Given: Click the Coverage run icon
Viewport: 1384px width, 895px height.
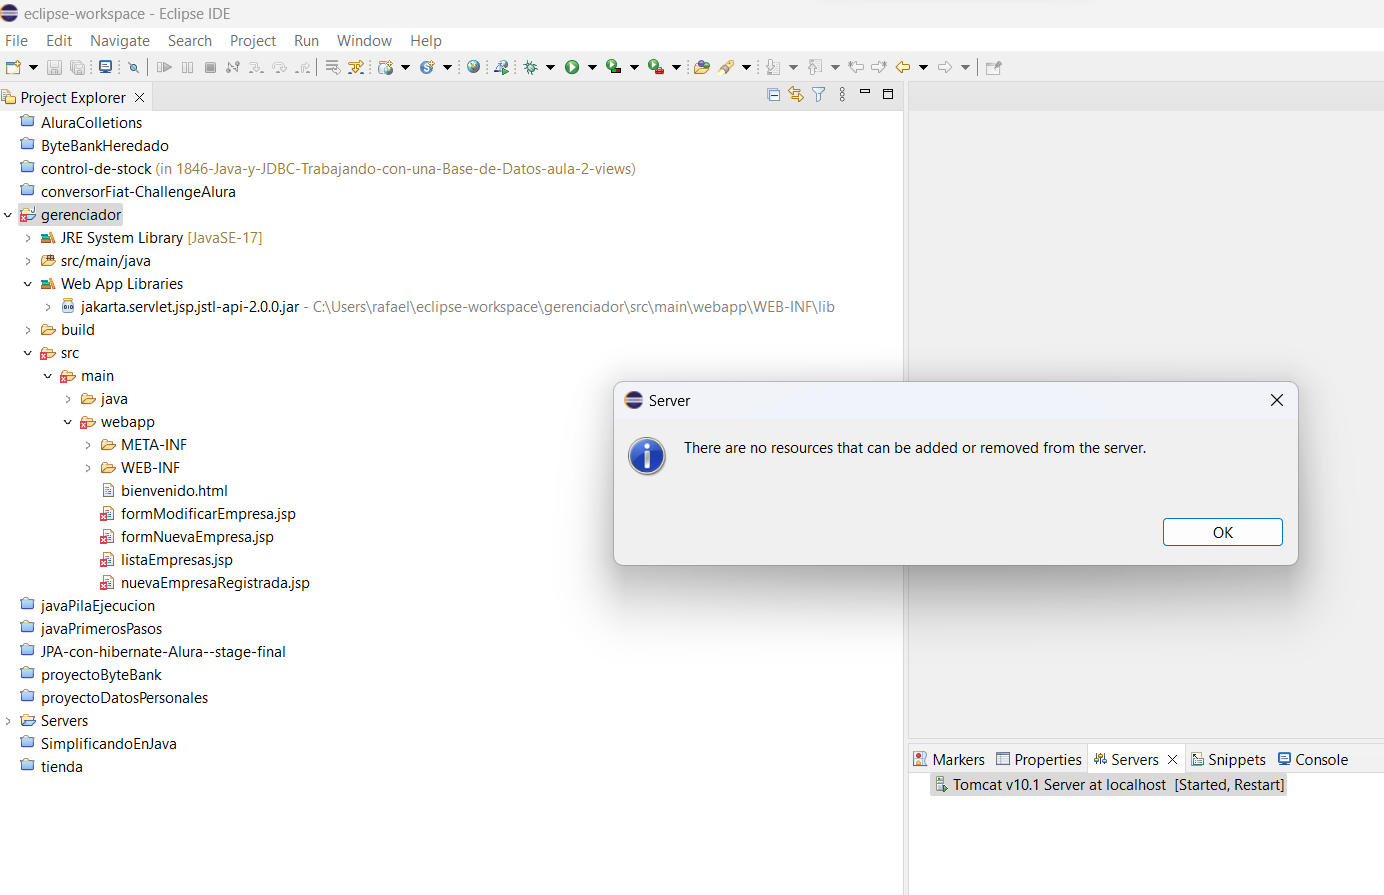Looking at the screenshot, I should coord(614,67).
